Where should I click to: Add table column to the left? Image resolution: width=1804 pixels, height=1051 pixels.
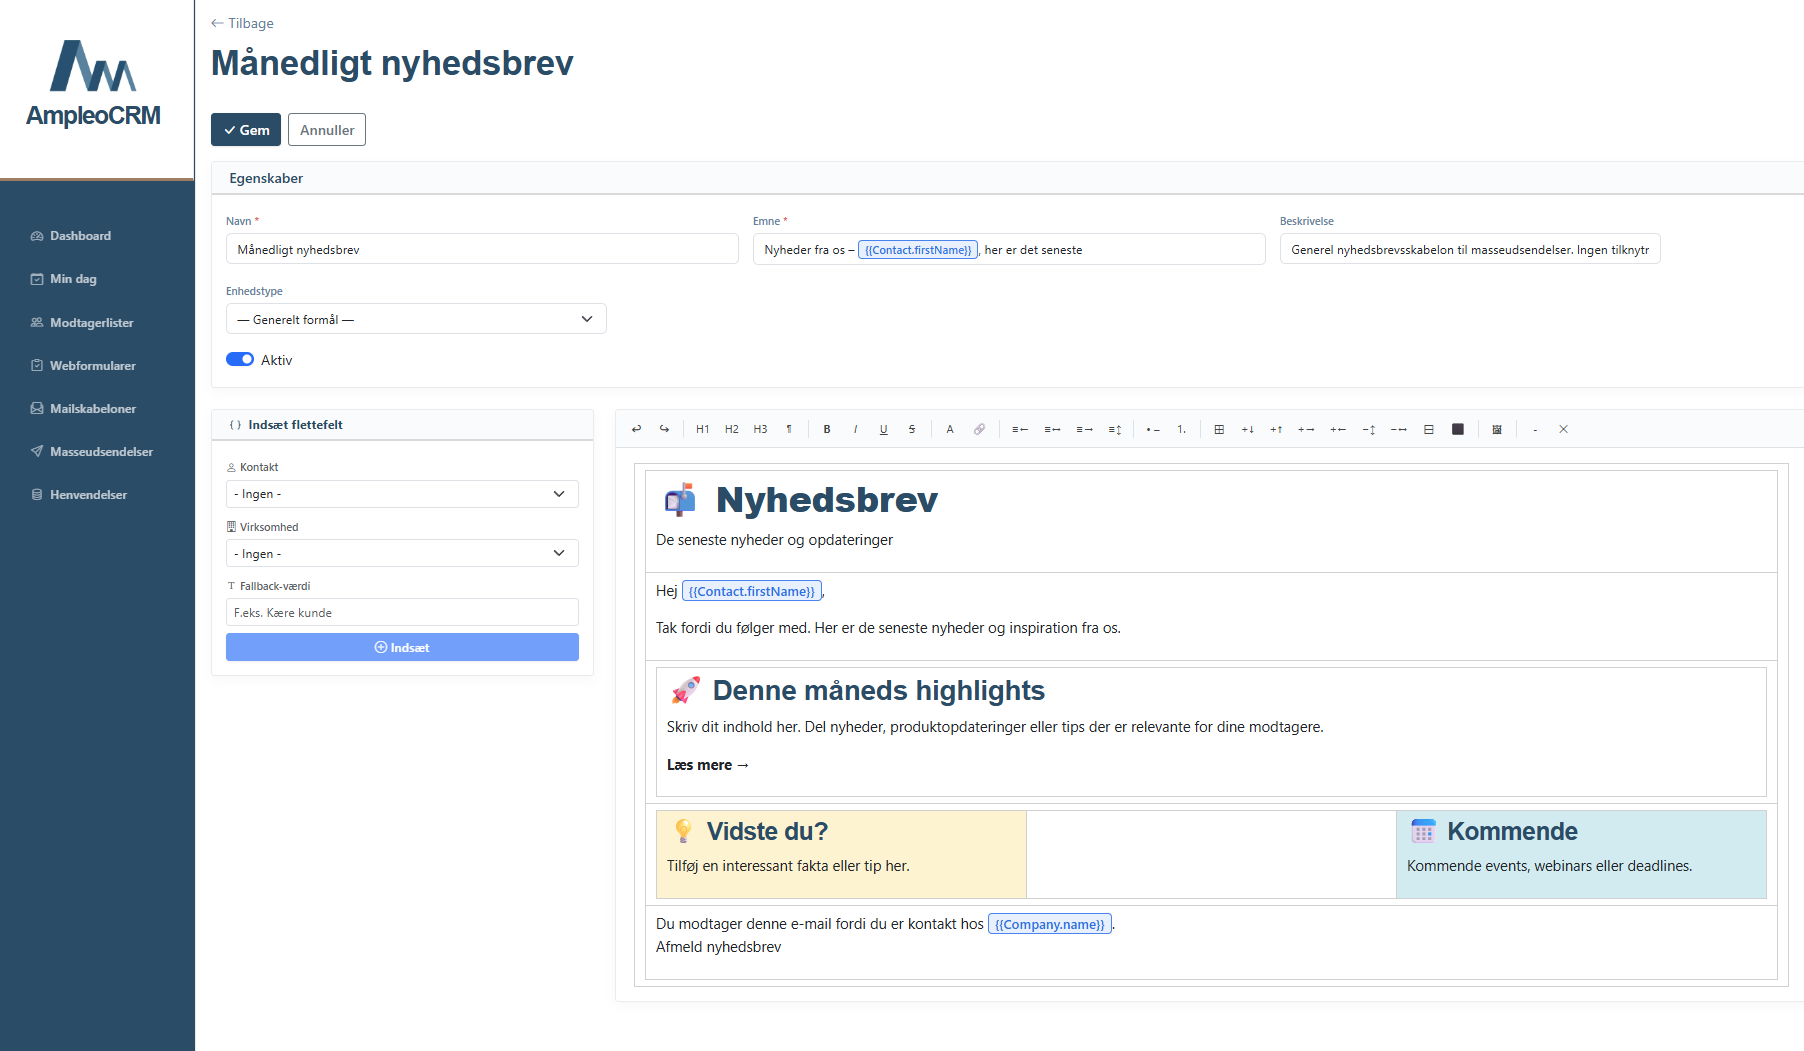(1338, 429)
